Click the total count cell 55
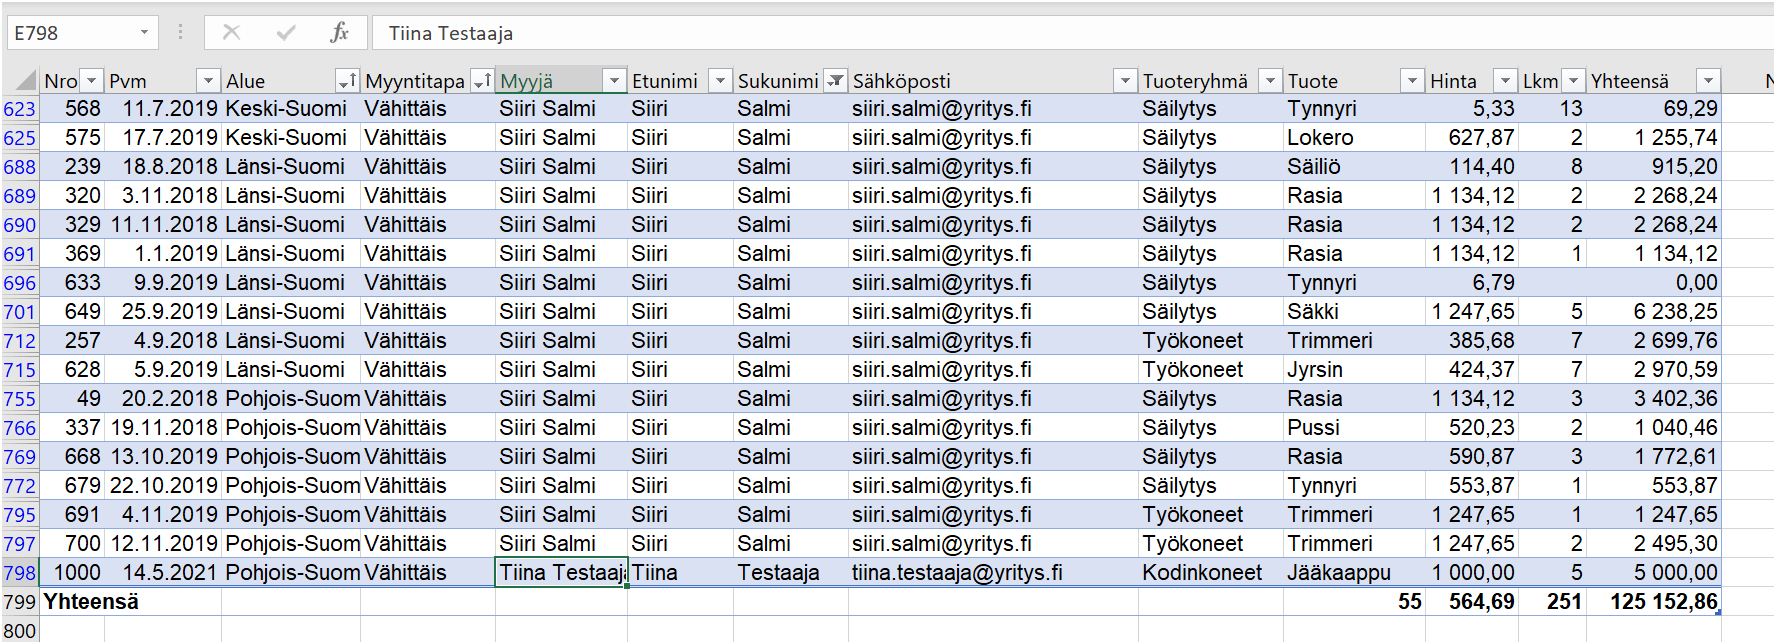Screen dimensions: 1776x644 (x=1355, y=602)
